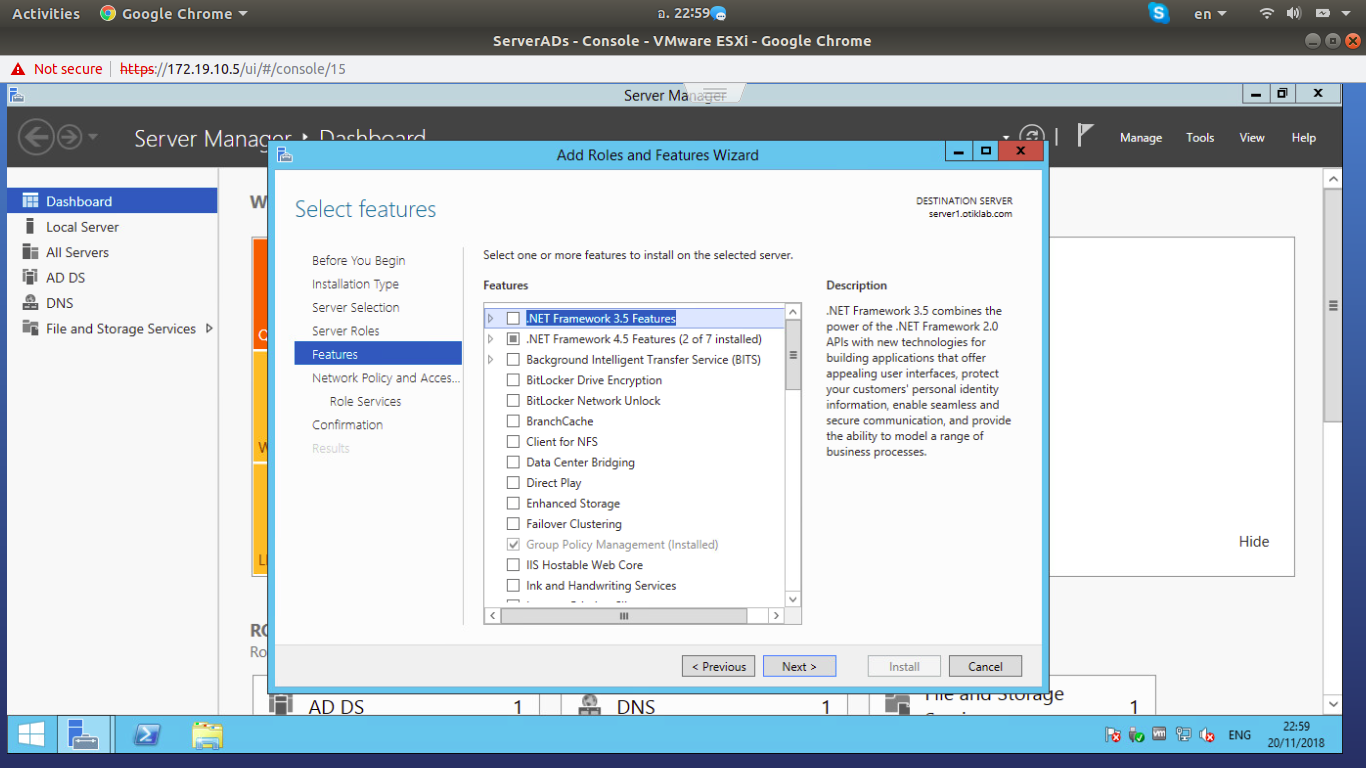This screenshot has width=1366, height=768.
Task: Check IIS Hostable Web Core checkbox
Action: [x=513, y=565]
